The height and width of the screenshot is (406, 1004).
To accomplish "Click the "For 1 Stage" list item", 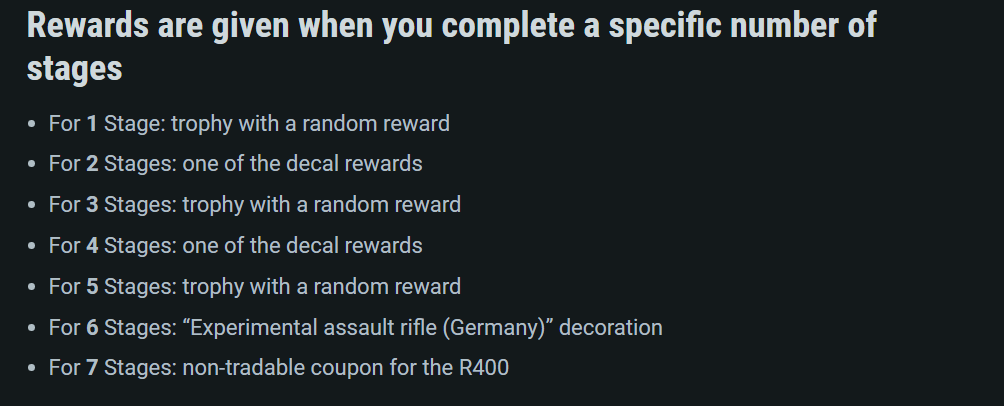I will [249, 124].
